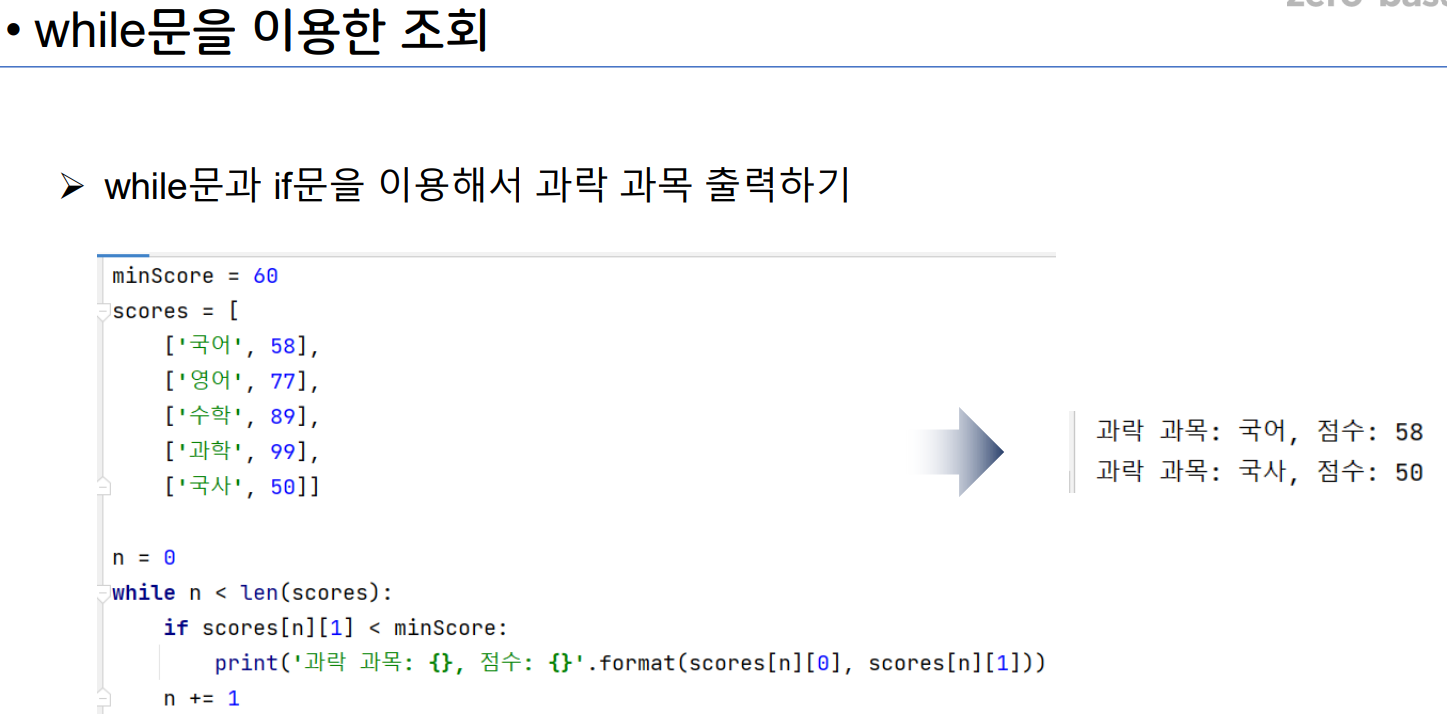Click output line '과락 과목: 국사, 점수: 50'
The image size is (1447, 720).
(1259, 471)
